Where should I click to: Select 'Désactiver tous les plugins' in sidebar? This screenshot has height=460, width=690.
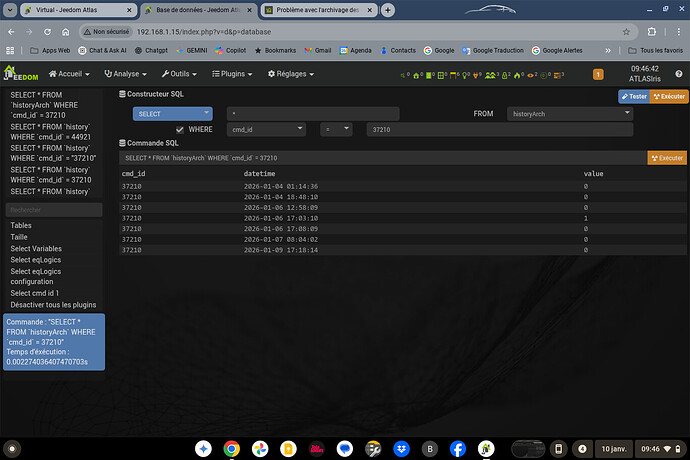click(x=53, y=305)
